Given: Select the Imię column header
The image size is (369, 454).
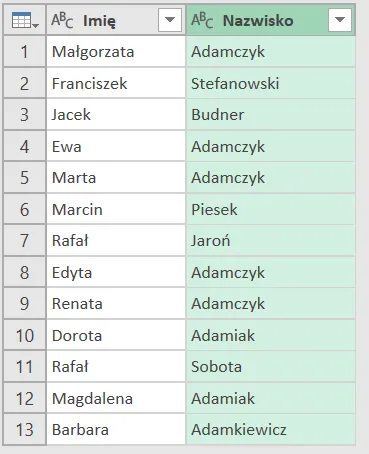Looking at the screenshot, I should pyautogui.click(x=116, y=20).
